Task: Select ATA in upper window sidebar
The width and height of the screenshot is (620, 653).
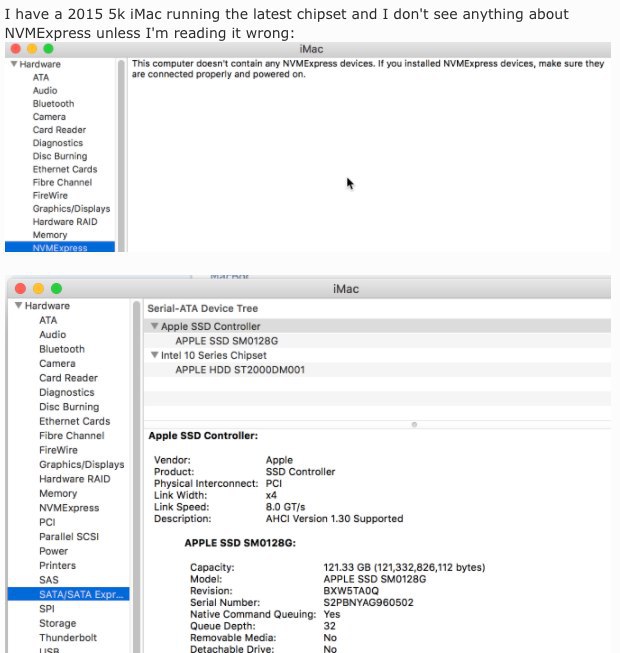Action: (41, 77)
